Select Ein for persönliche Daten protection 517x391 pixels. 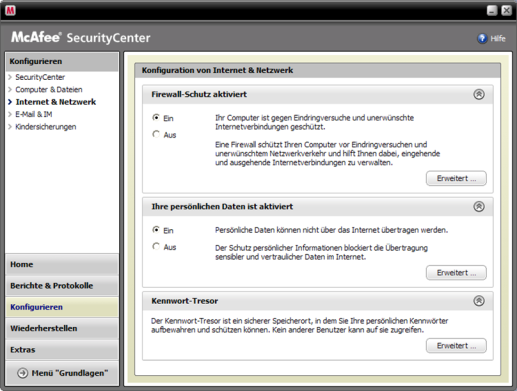(156, 230)
